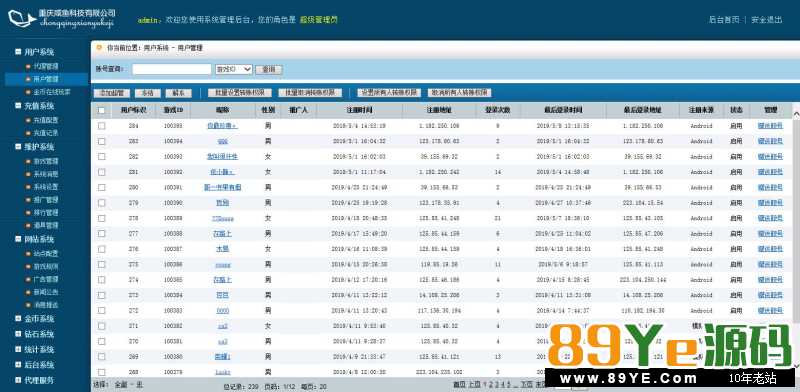Focus the account search input field
800x392 pixels.
click(x=171, y=69)
